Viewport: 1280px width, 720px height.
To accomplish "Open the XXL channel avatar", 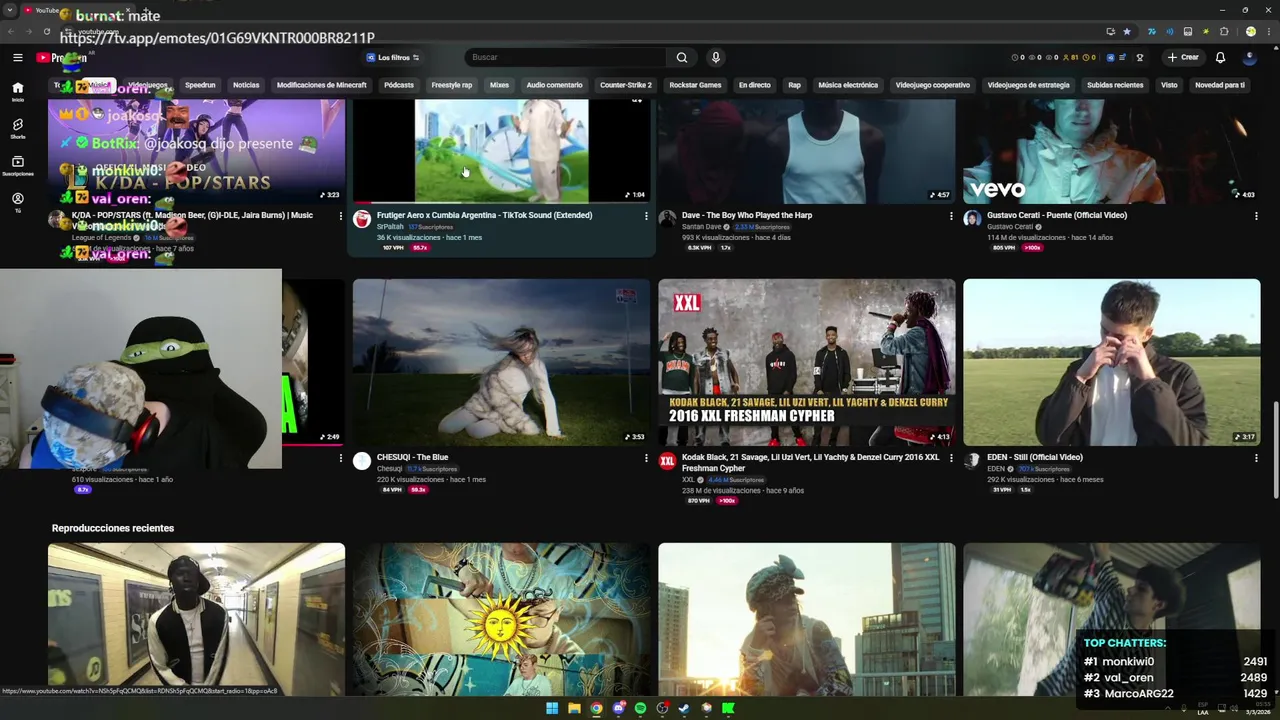I will click(667, 461).
